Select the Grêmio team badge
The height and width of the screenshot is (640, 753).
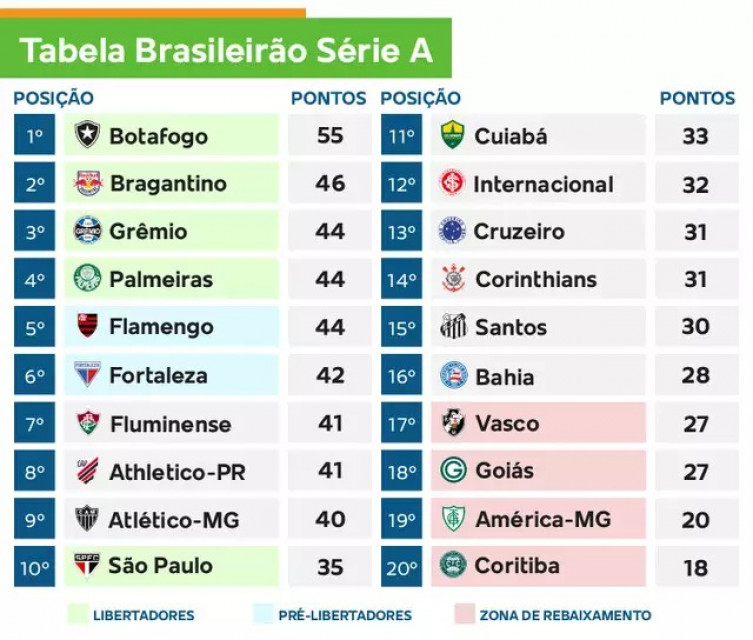point(87,231)
